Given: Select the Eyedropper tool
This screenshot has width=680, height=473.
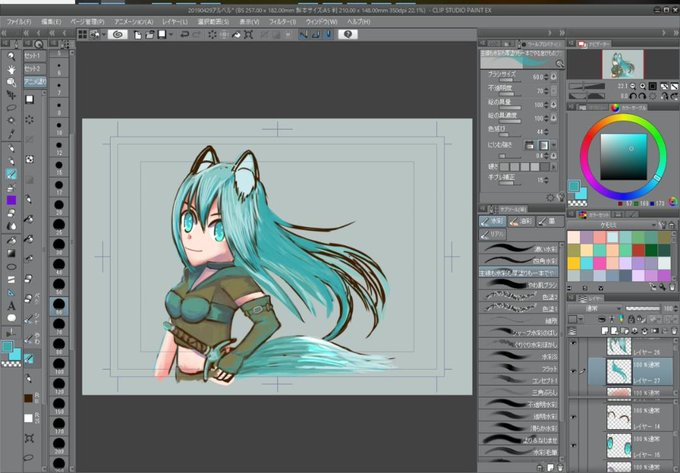Looking at the screenshot, I should point(11,134).
